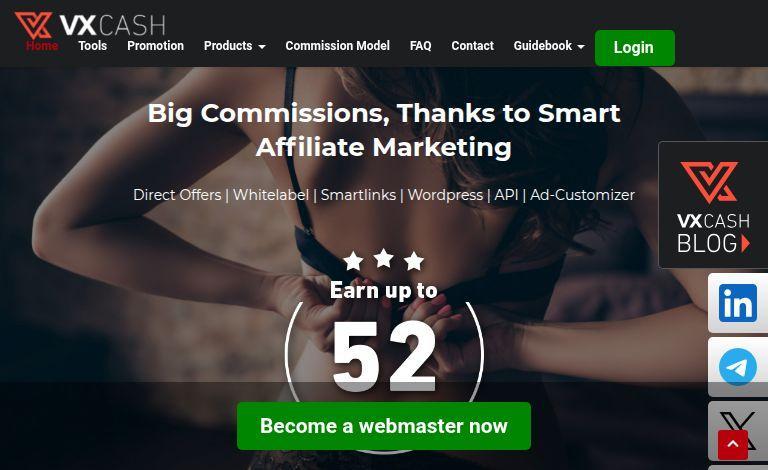The image size is (768, 470).
Task: Open the X (Twitter) social icon
Action: [738, 431]
